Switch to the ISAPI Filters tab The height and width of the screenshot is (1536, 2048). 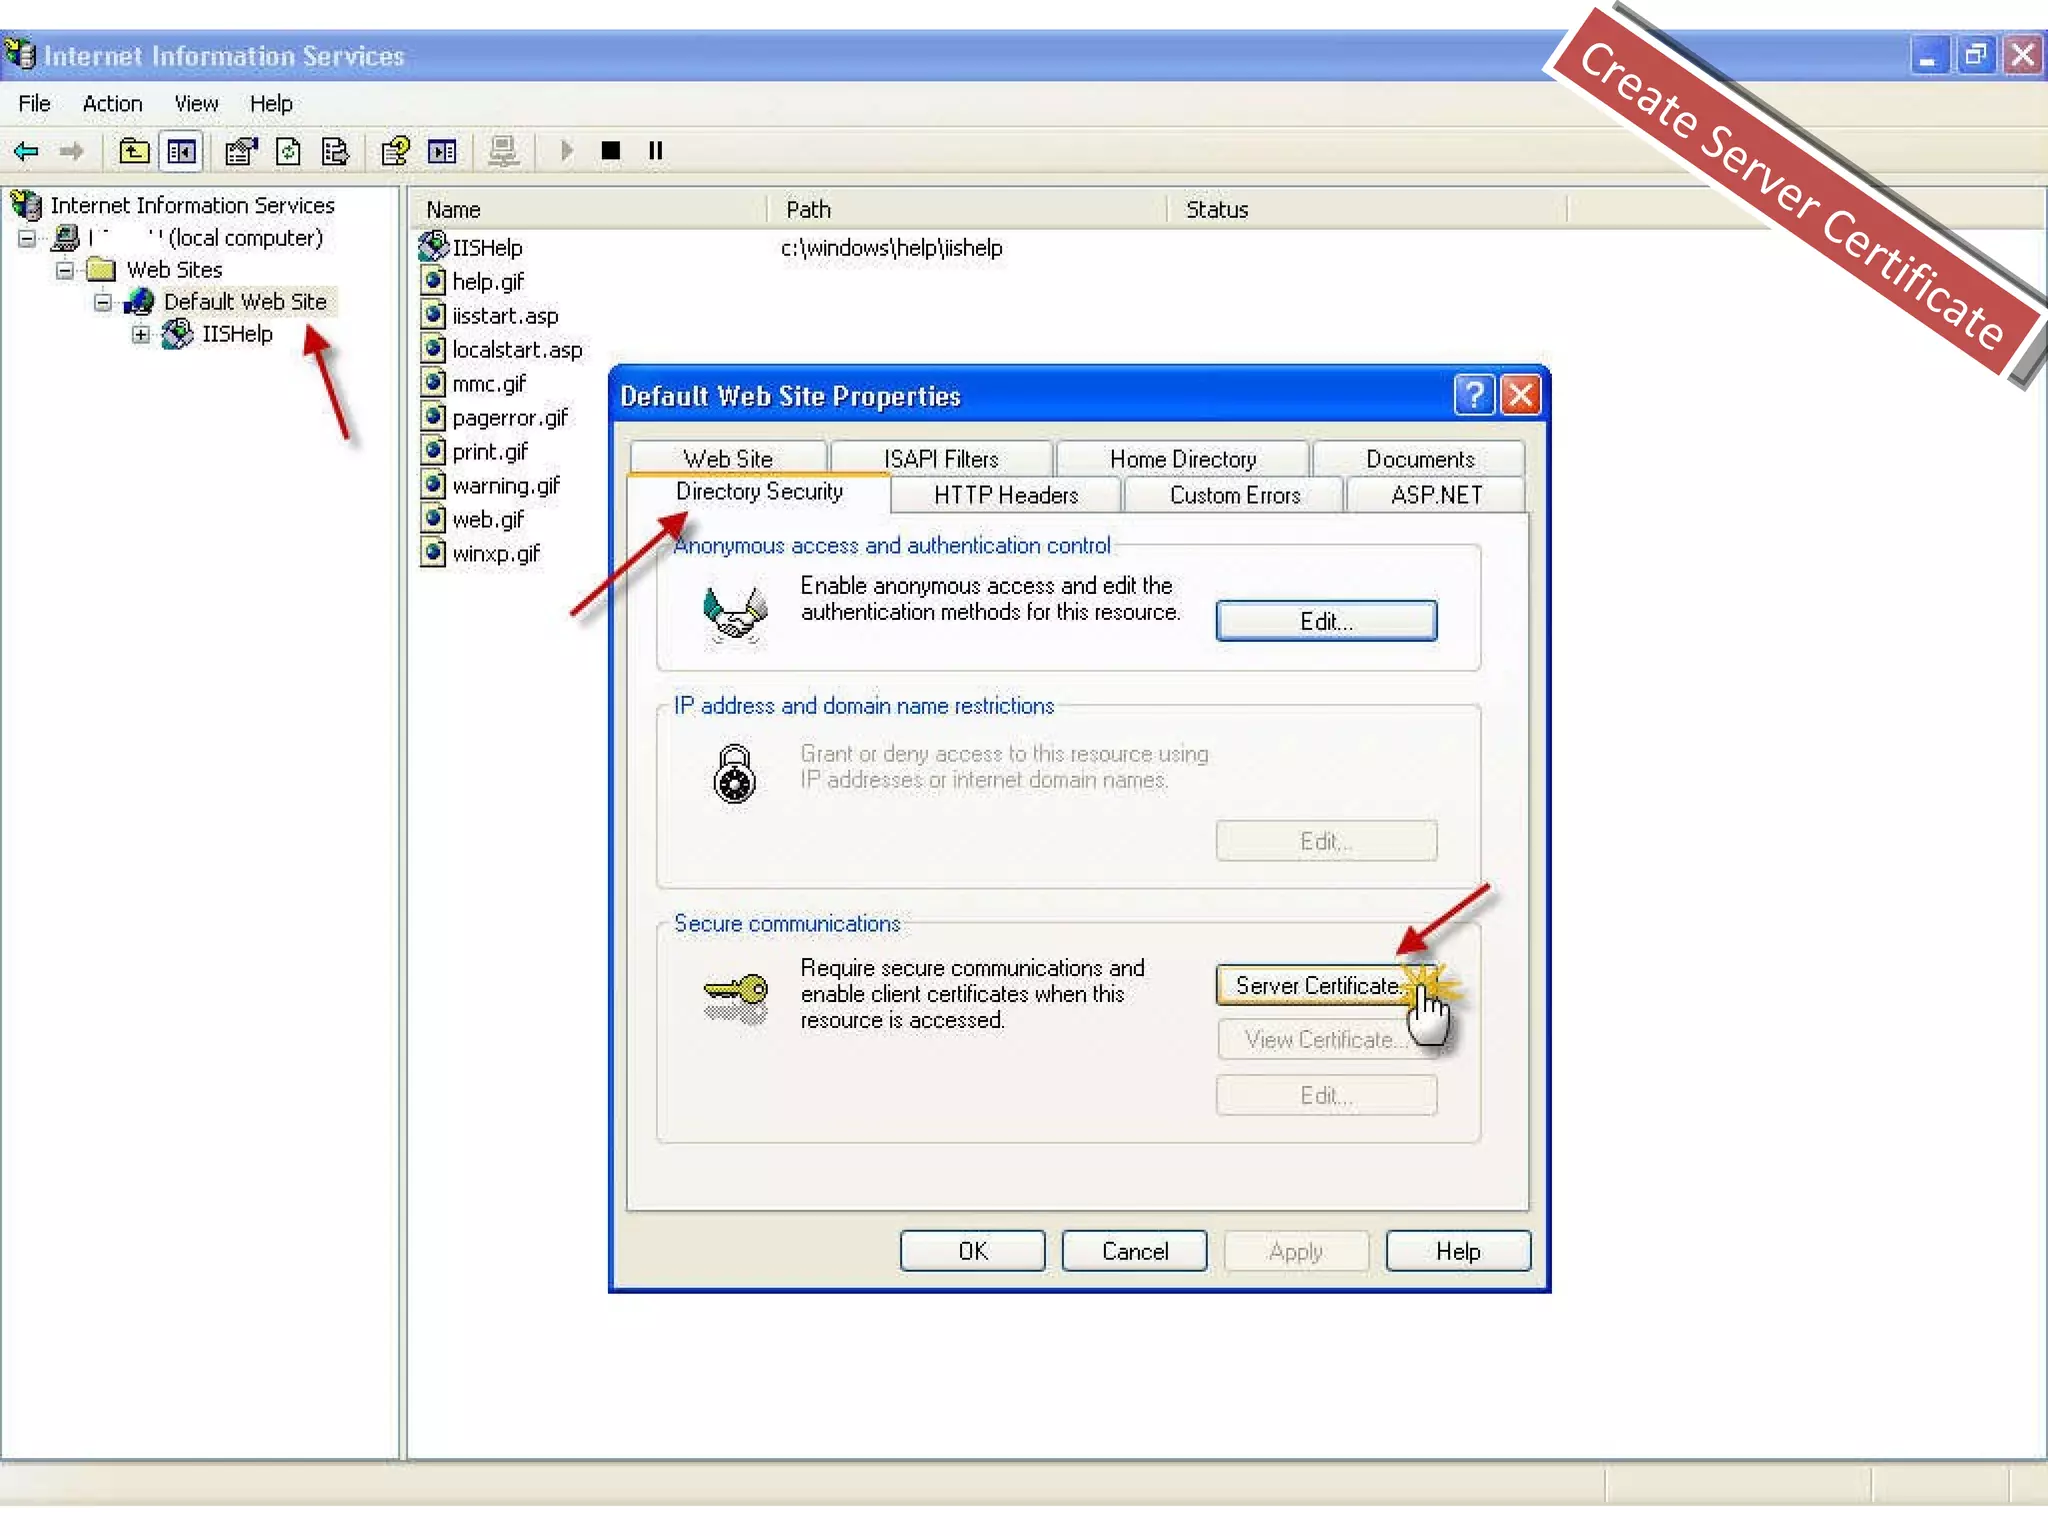tap(941, 459)
